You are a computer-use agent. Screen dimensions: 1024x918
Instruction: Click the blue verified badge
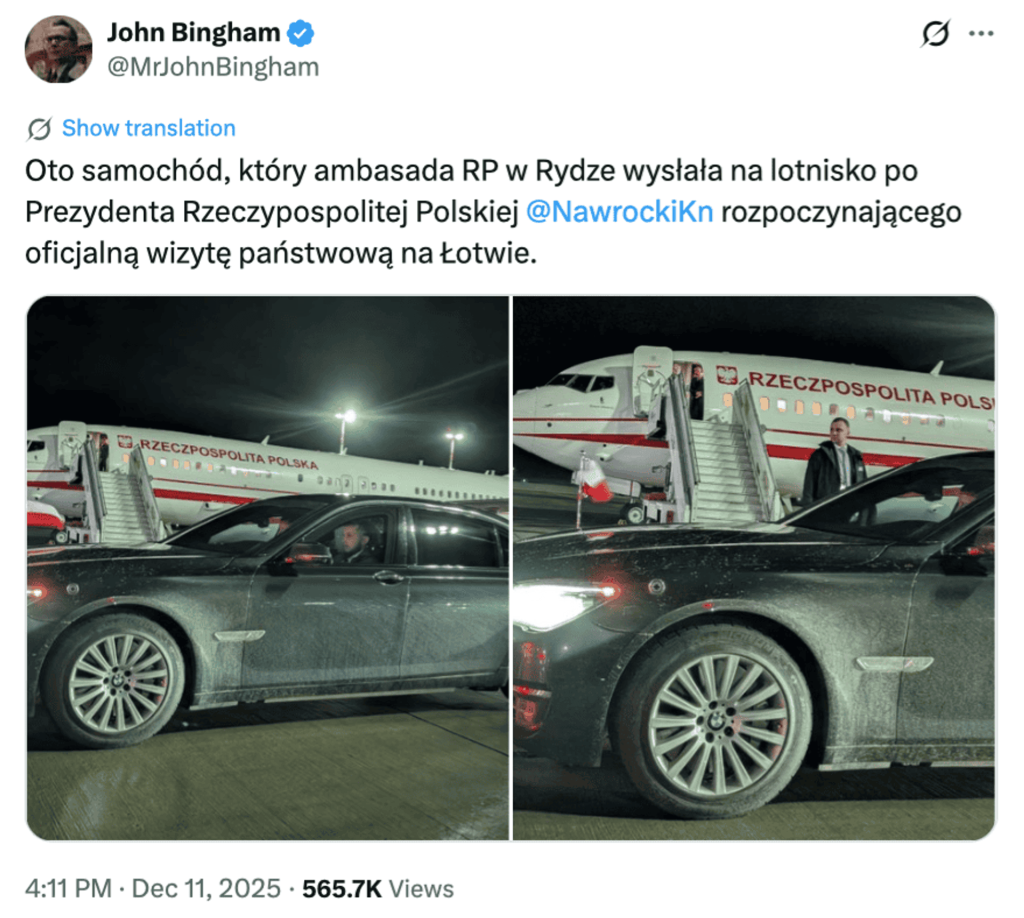pyautogui.click(x=300, y=33)
